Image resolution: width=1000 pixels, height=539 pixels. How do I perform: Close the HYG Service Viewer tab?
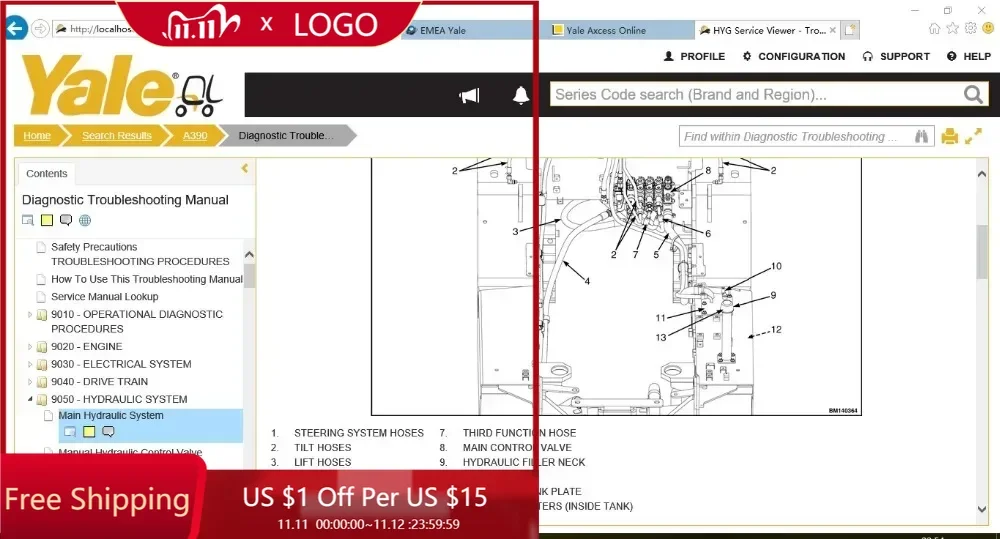coord(832,30)
